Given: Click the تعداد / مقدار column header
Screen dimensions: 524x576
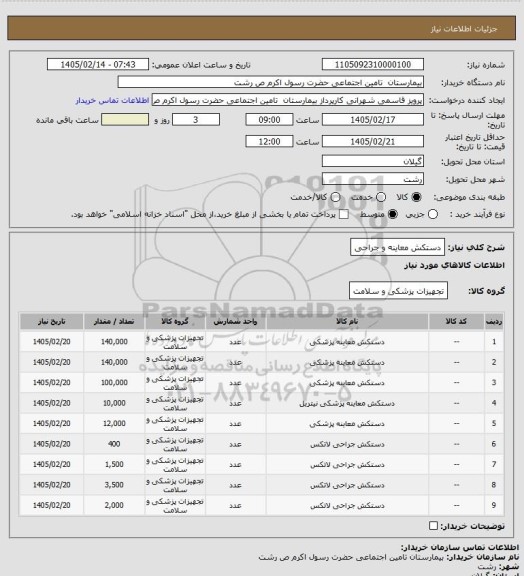Looking at the screenshot, I should 114,321.
